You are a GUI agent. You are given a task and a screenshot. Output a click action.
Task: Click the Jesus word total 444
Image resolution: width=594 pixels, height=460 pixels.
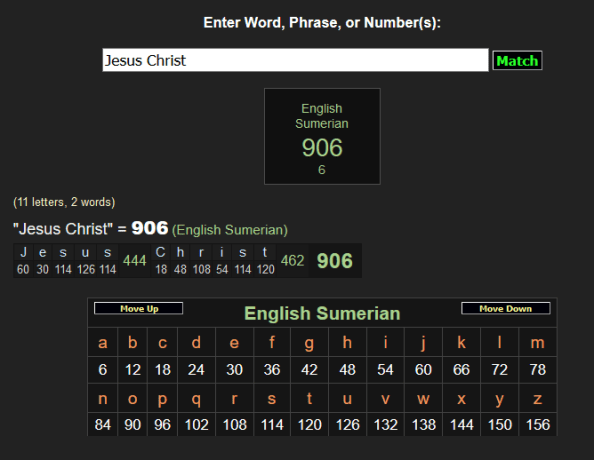pyautogui.click(x=134, y=260)
